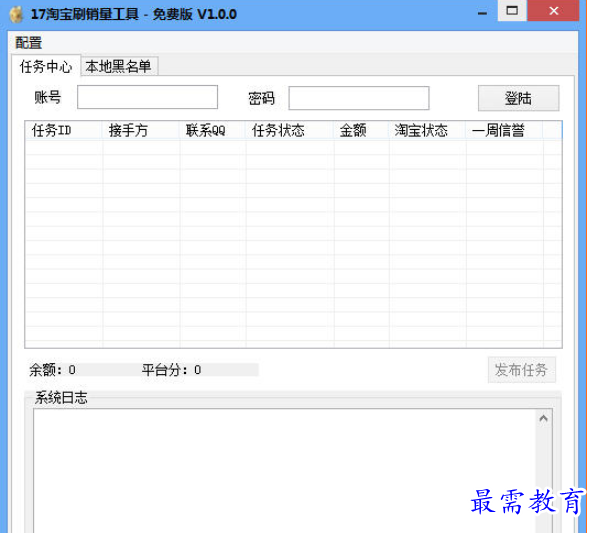Click the 密码 input field
The image size is (592, 533).
pyautogui.click(x=359, y=98)
